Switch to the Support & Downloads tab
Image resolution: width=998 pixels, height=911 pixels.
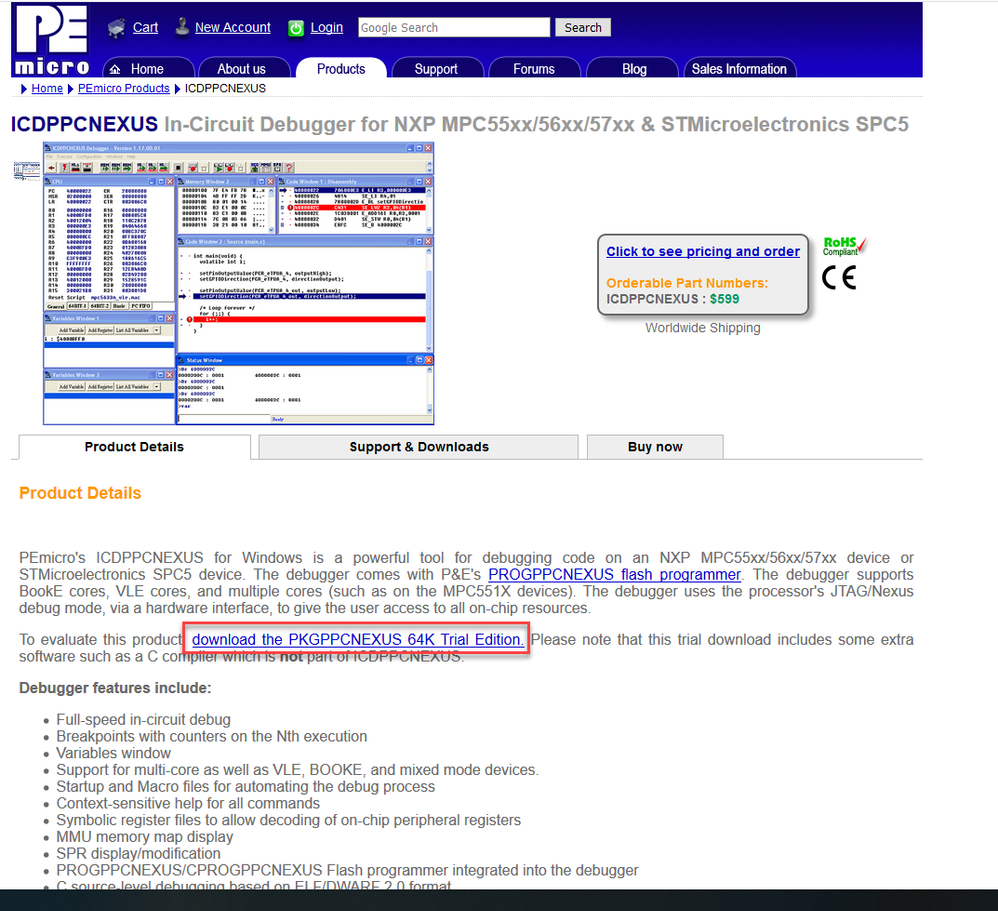pos(419,447)
